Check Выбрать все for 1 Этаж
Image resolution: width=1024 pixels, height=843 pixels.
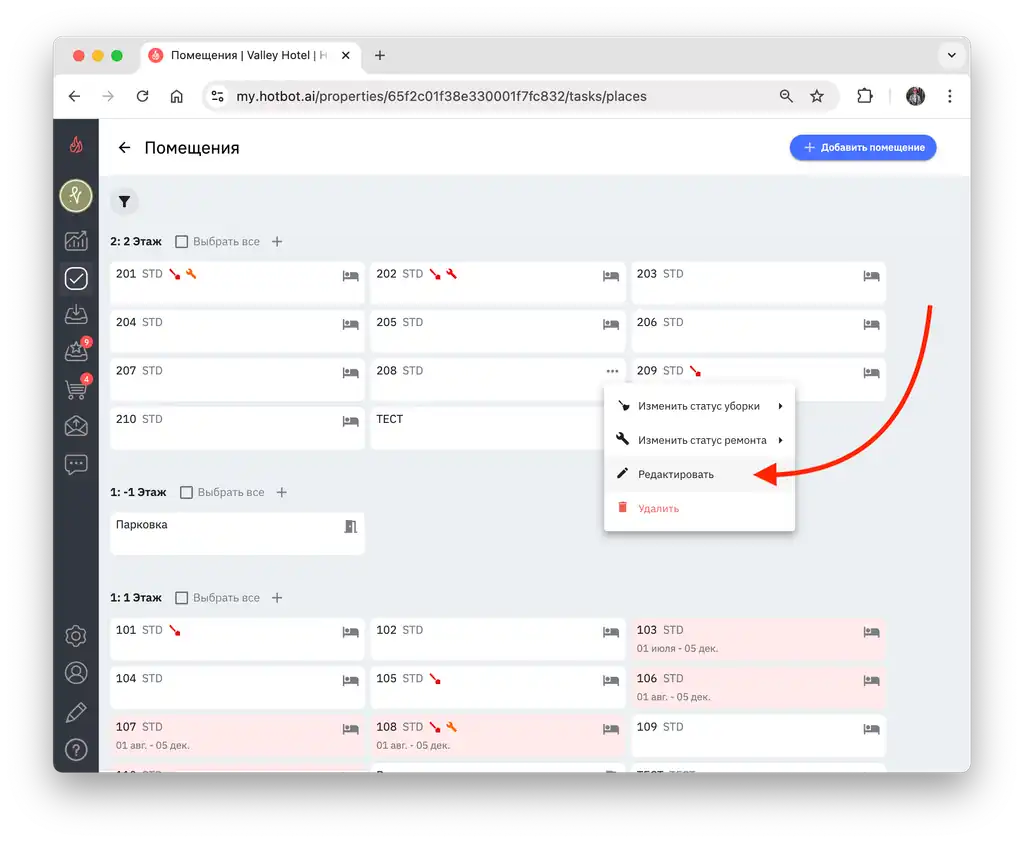[x=182, y=598]
